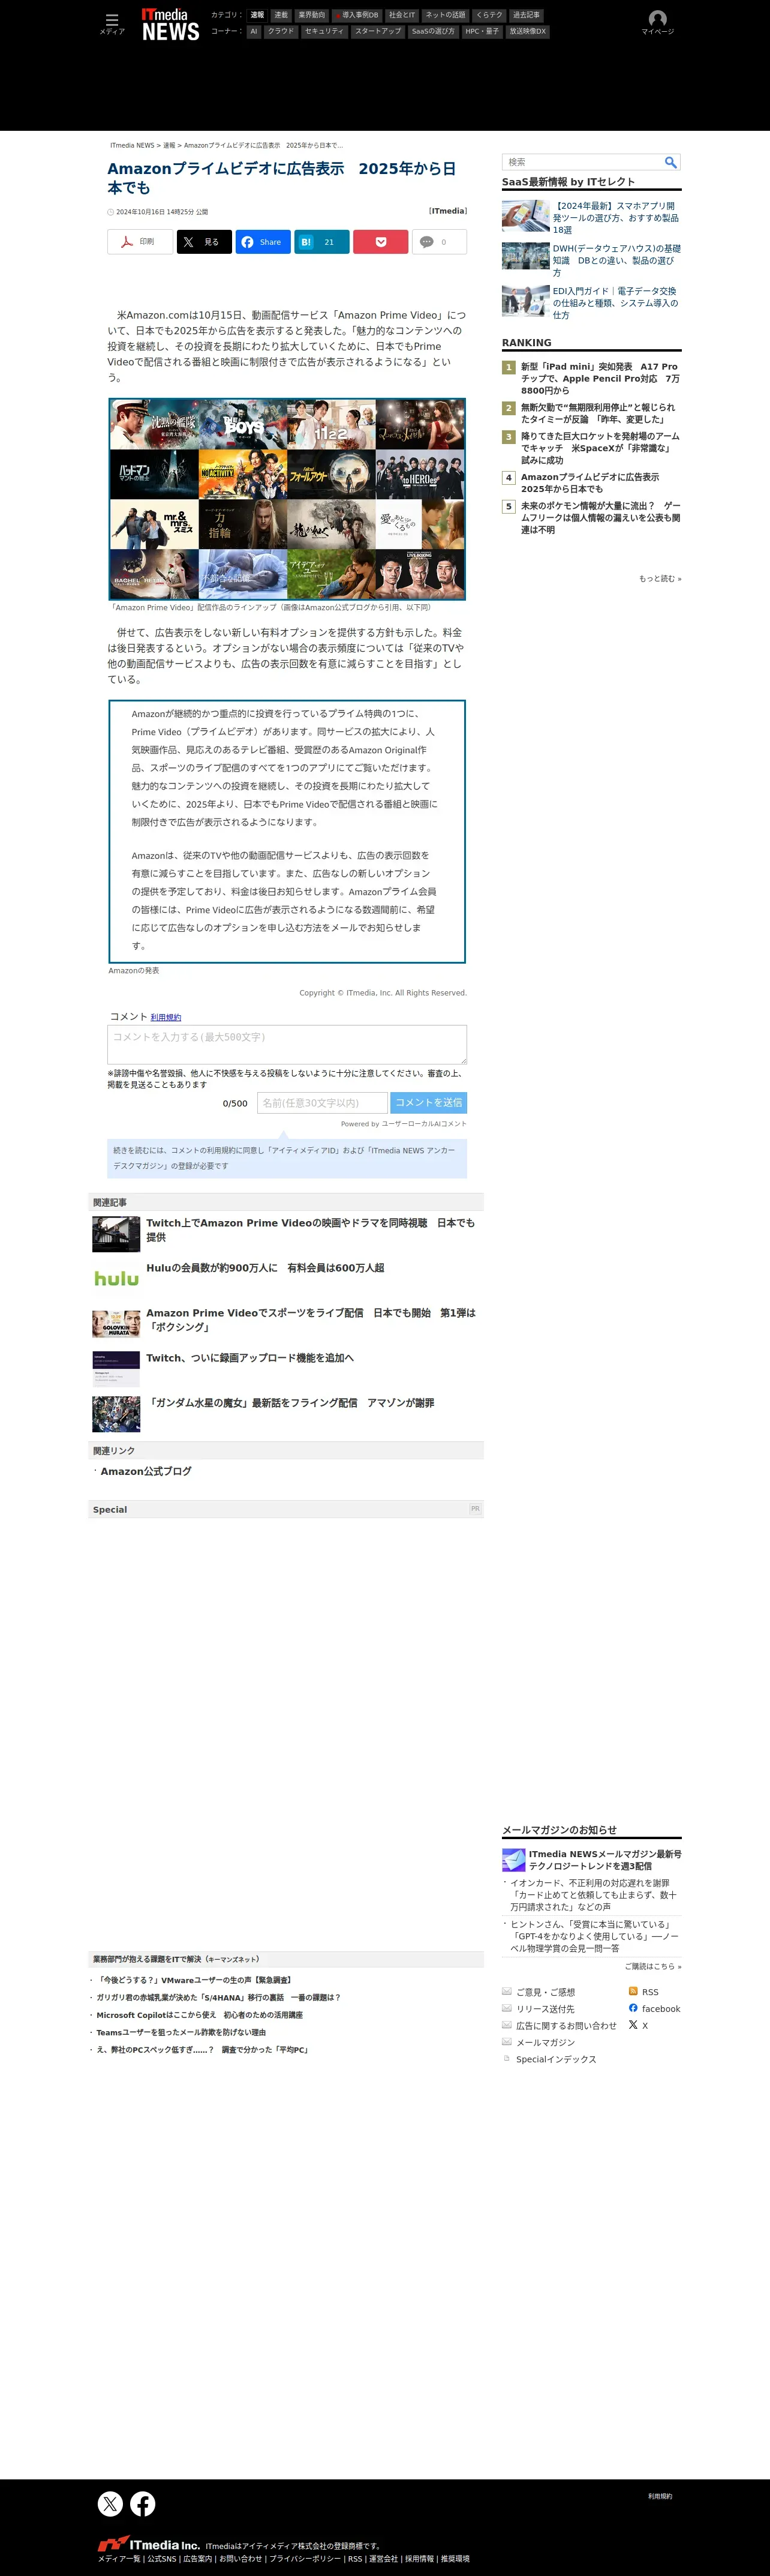Image resolution: width=770 pixels, height=2576 pixels.
Task: Share article on X (見る button)
Action: click(x=204, y=242)
